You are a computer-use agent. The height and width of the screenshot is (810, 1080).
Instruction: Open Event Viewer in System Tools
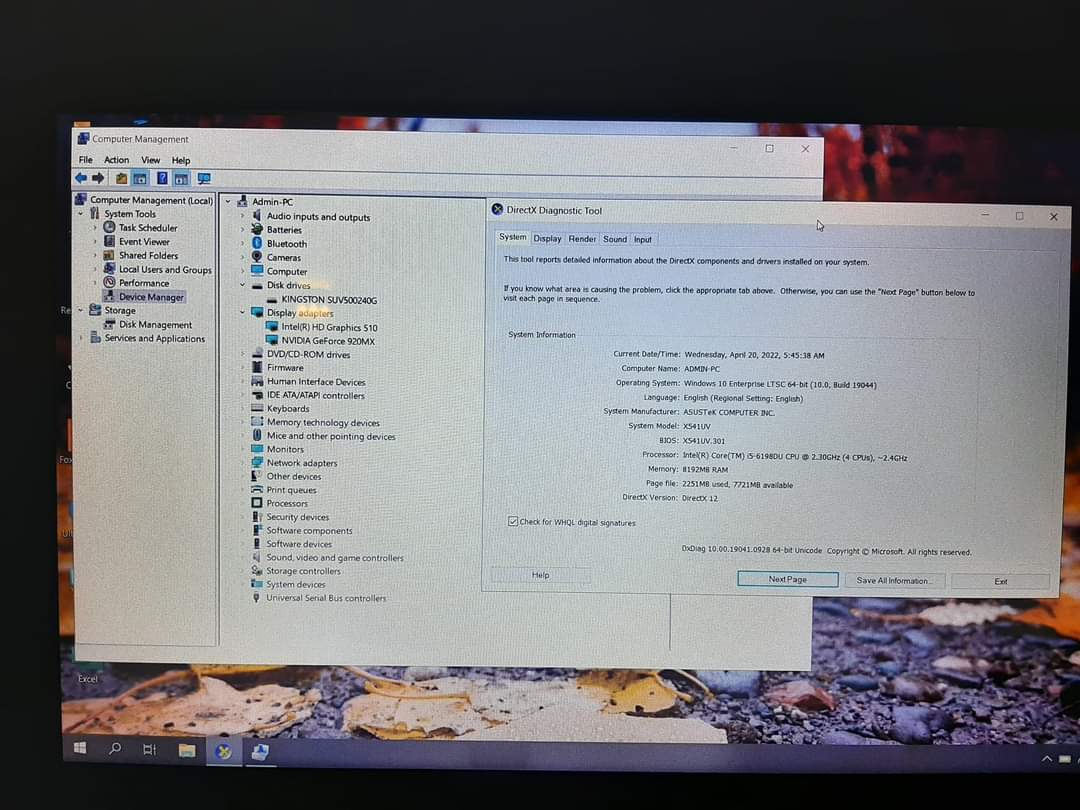(144, 242)
